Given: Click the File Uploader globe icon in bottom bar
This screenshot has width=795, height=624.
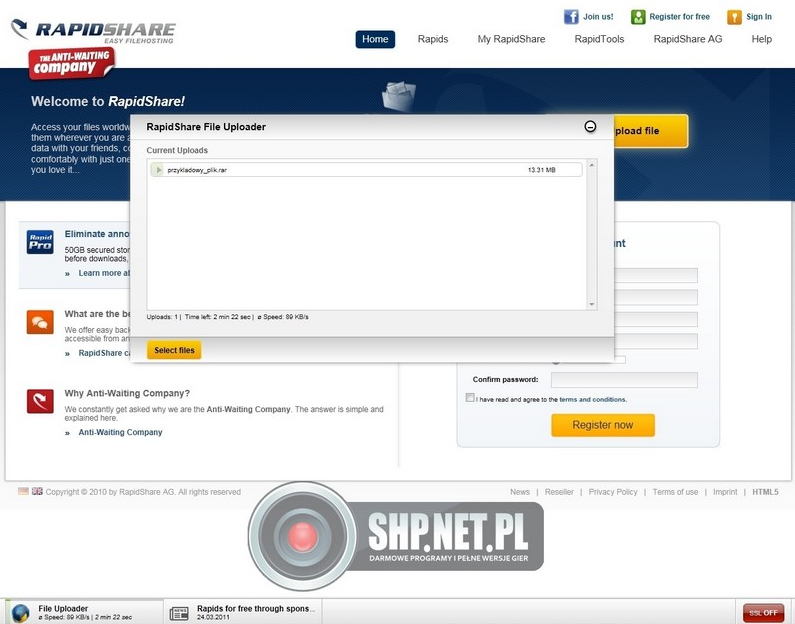Looking at the screenshot, I should [x=21, y=612].
